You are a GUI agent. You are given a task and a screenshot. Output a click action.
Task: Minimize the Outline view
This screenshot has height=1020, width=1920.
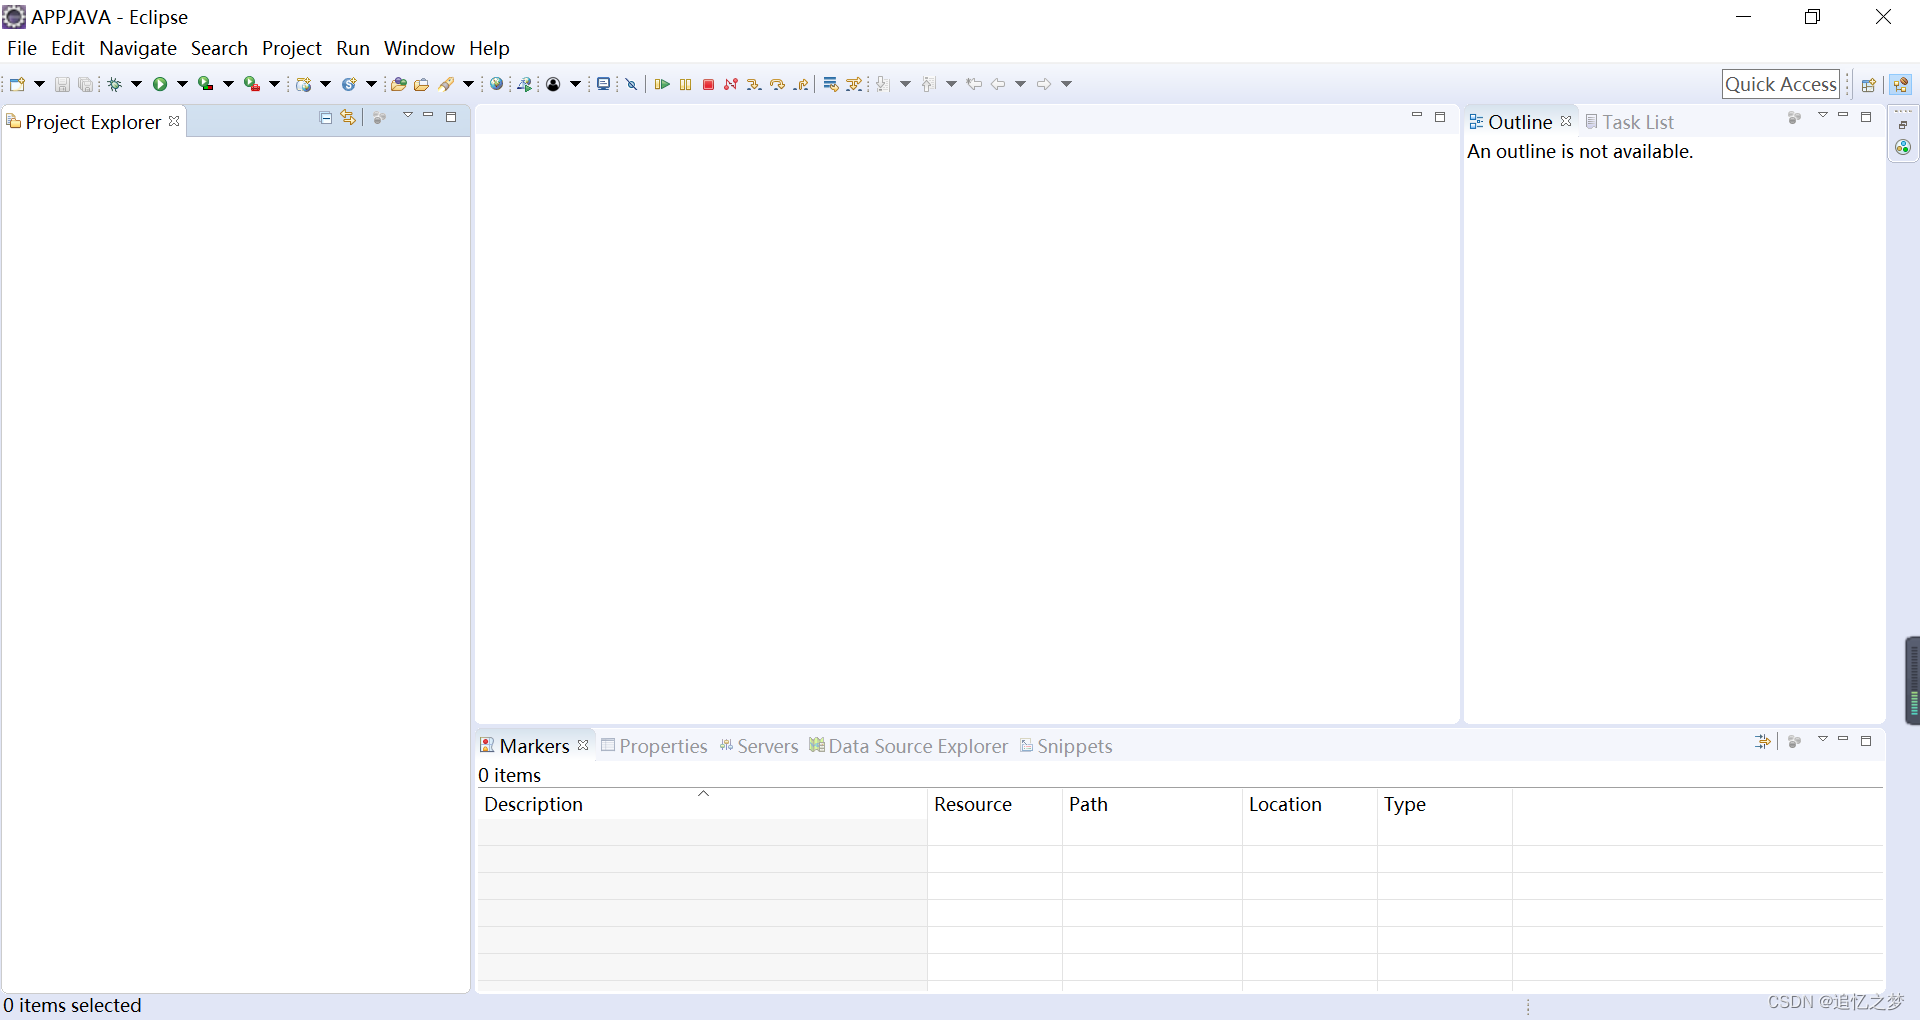tap(1843, 116)
